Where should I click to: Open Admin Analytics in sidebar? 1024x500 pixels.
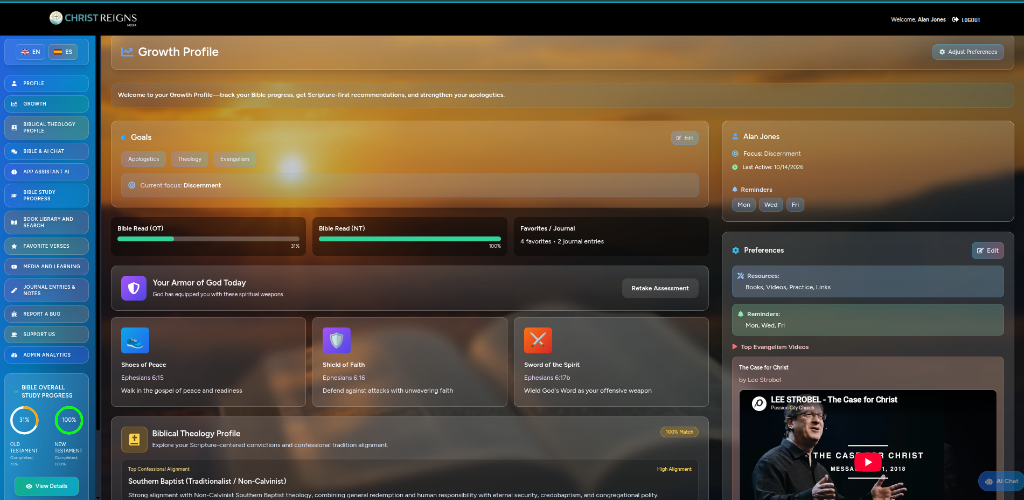tap(46, 354)
